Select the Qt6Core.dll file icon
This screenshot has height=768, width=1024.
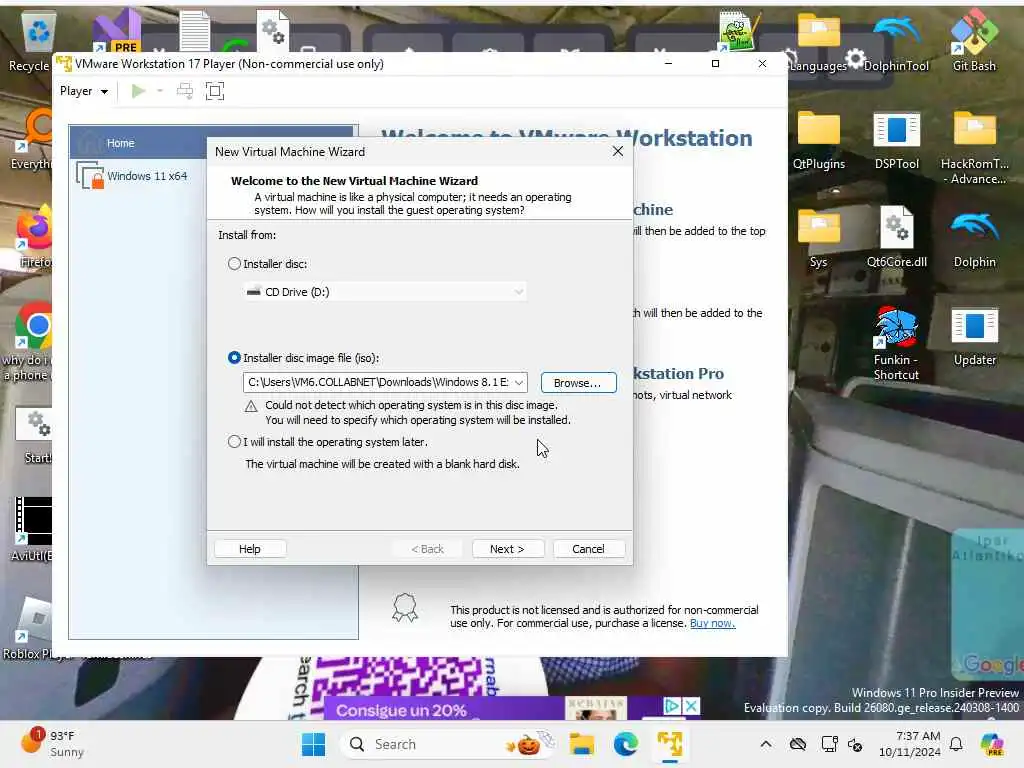pos(897,238)
